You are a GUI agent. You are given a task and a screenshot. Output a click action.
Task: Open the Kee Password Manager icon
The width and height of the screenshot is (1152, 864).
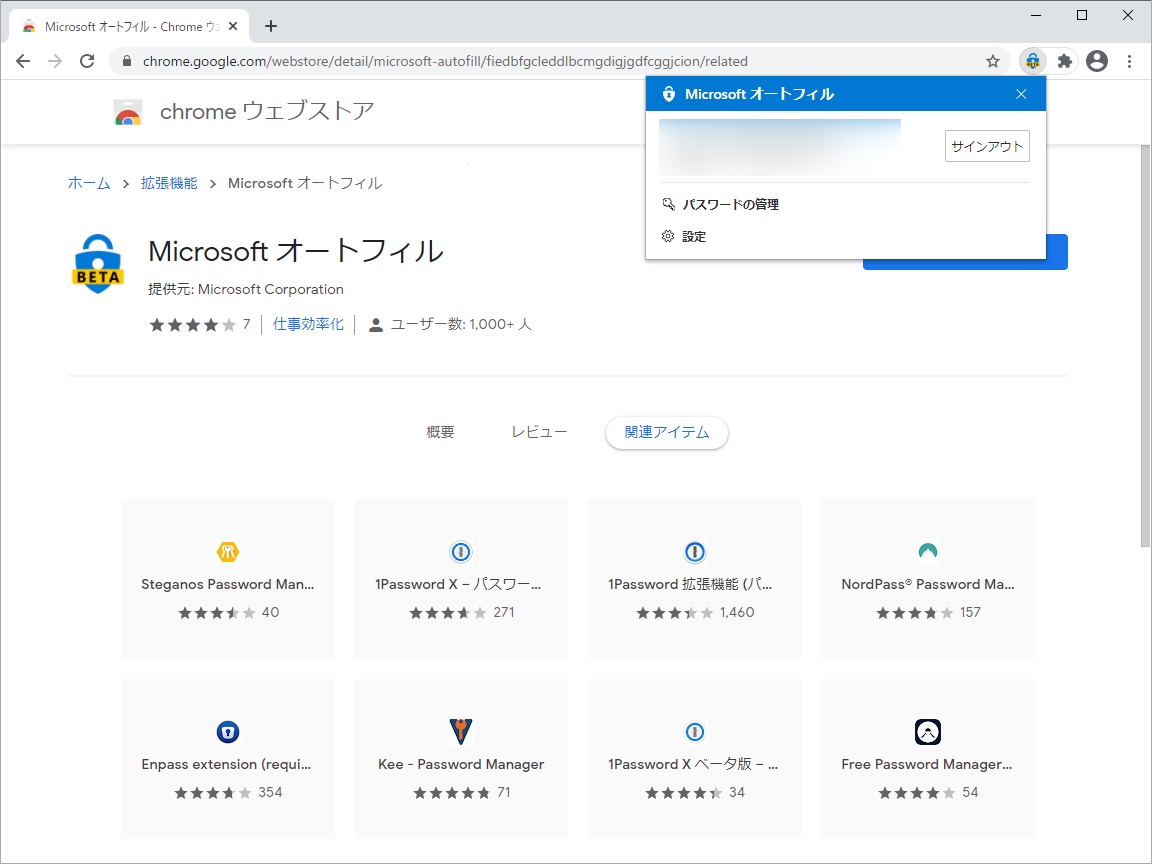tap(460, 731)
